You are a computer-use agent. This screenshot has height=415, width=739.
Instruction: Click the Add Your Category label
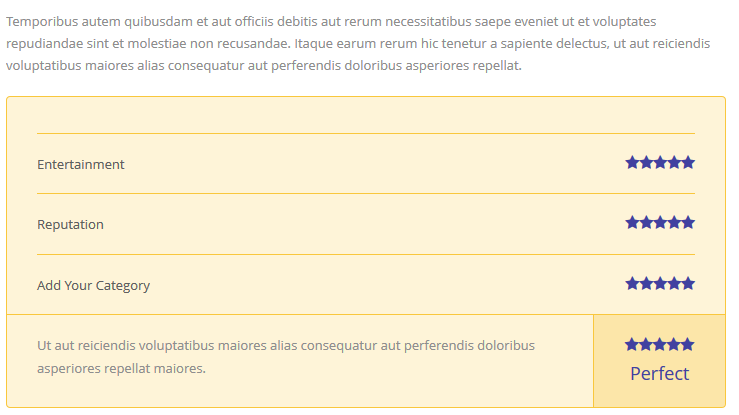coord(93,286)
